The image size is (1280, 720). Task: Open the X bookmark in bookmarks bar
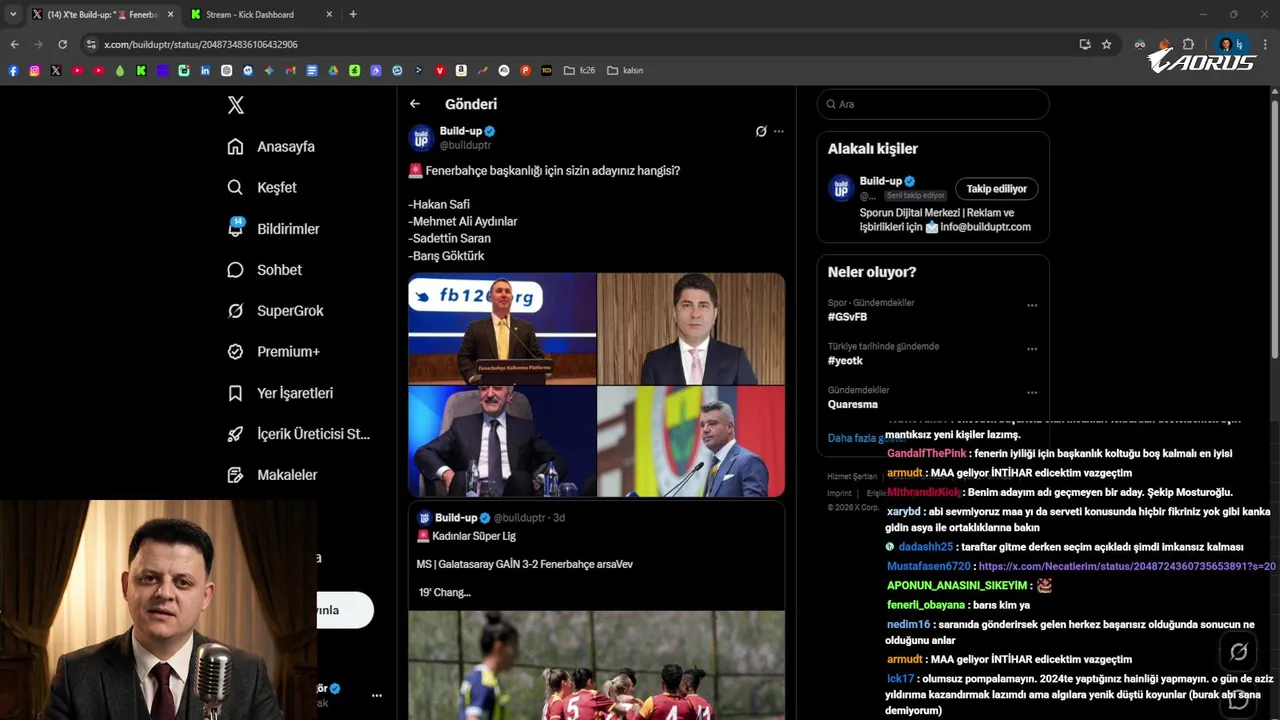tap(55, 71)
